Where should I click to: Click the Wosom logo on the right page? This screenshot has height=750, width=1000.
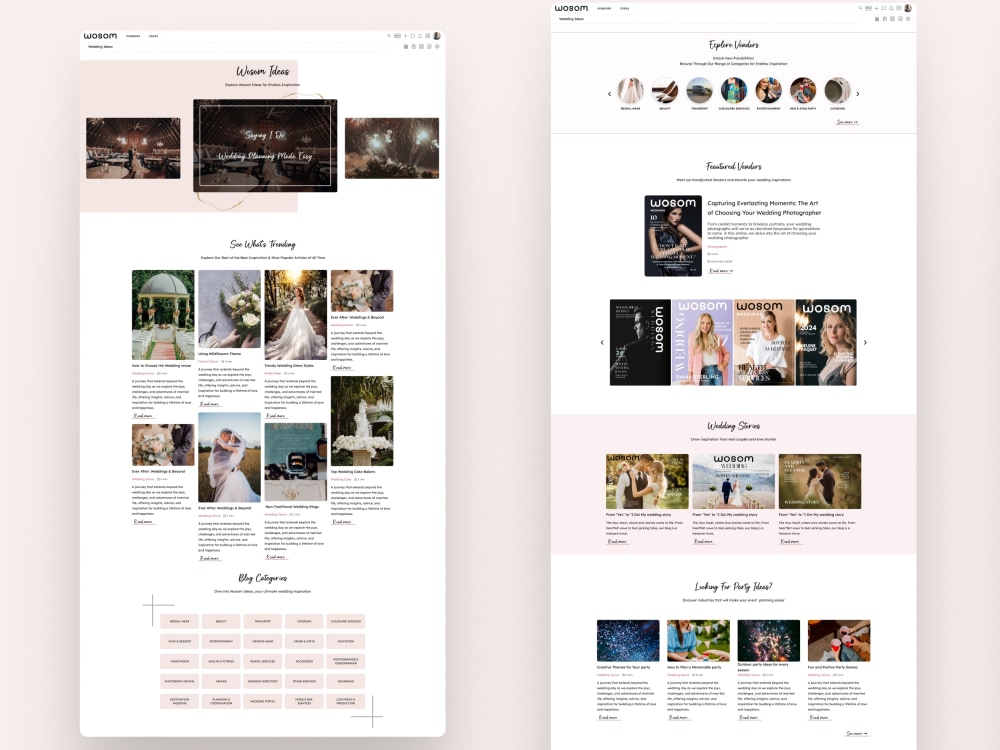(x=571, y=8)
